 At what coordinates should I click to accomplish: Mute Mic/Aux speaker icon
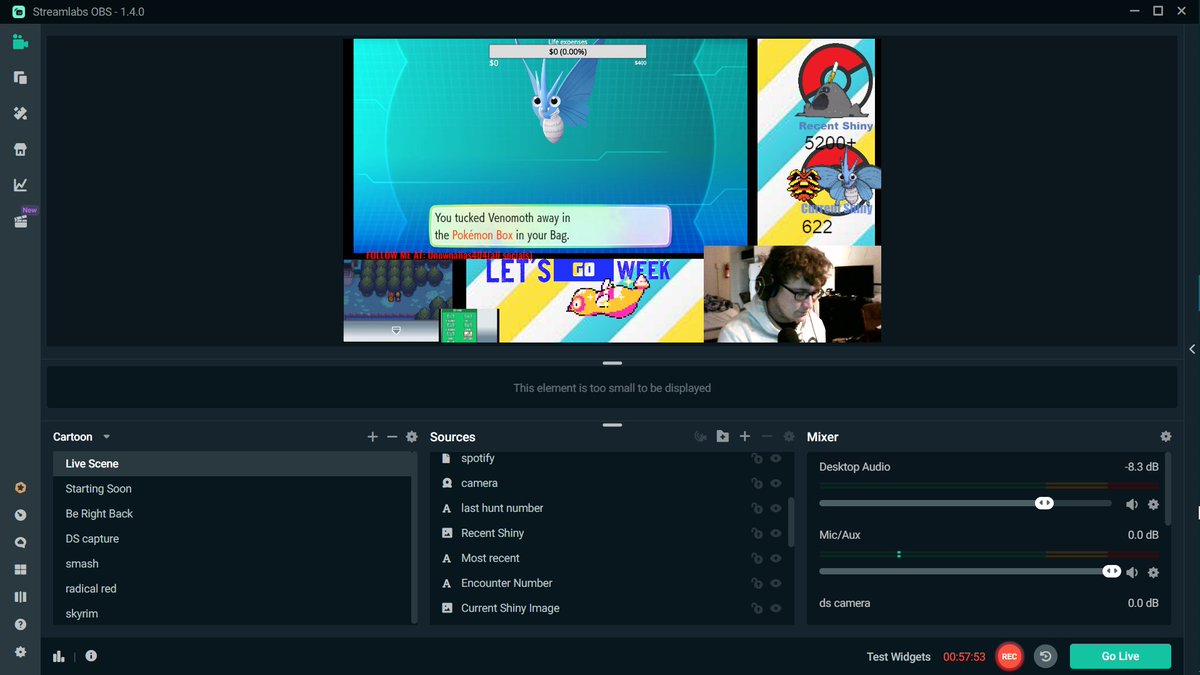click(x=1132, y=573)
